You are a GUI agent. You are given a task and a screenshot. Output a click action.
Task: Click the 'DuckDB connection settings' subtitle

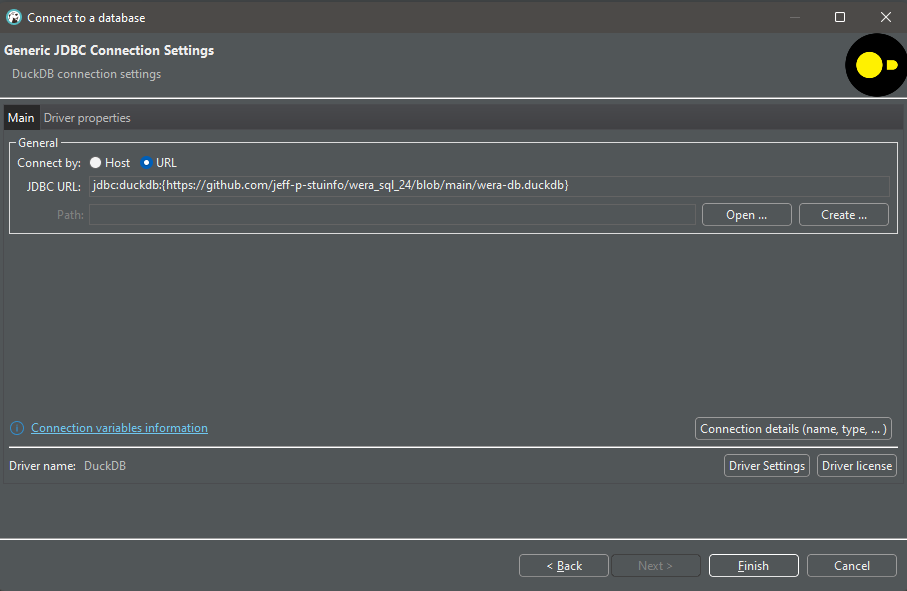point(87,74)
